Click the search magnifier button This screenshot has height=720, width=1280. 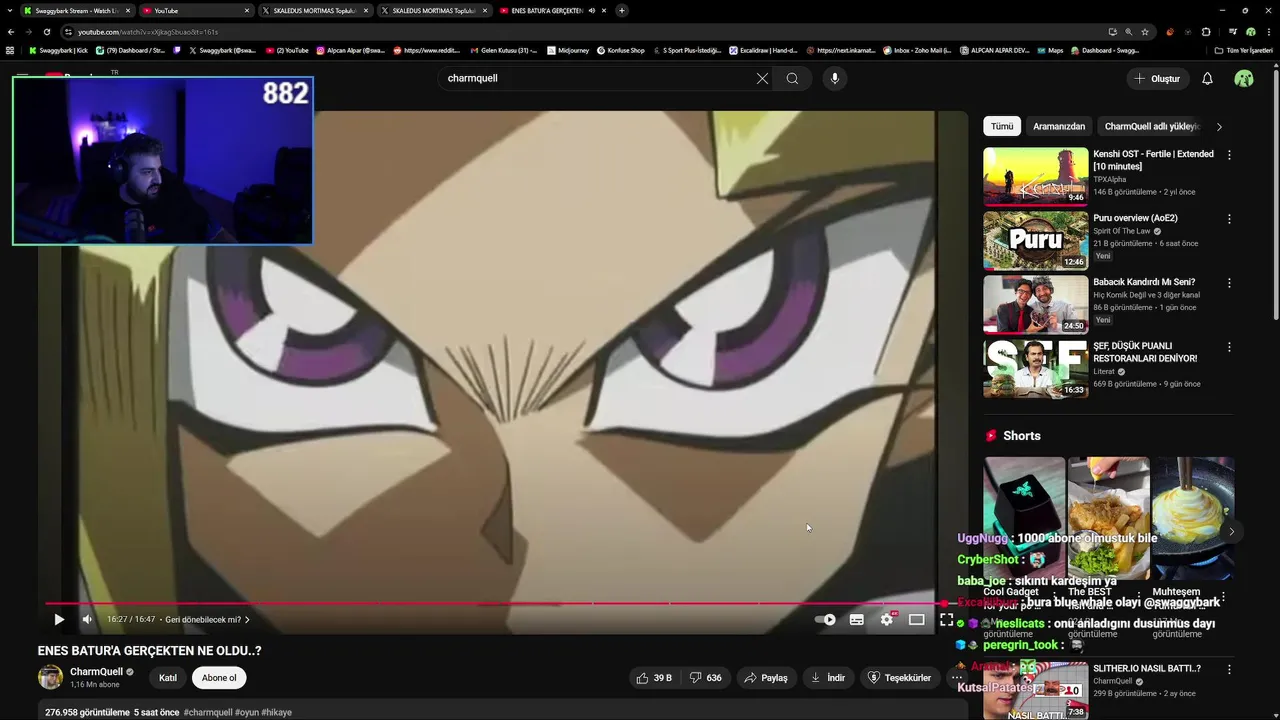pos(792,78)
